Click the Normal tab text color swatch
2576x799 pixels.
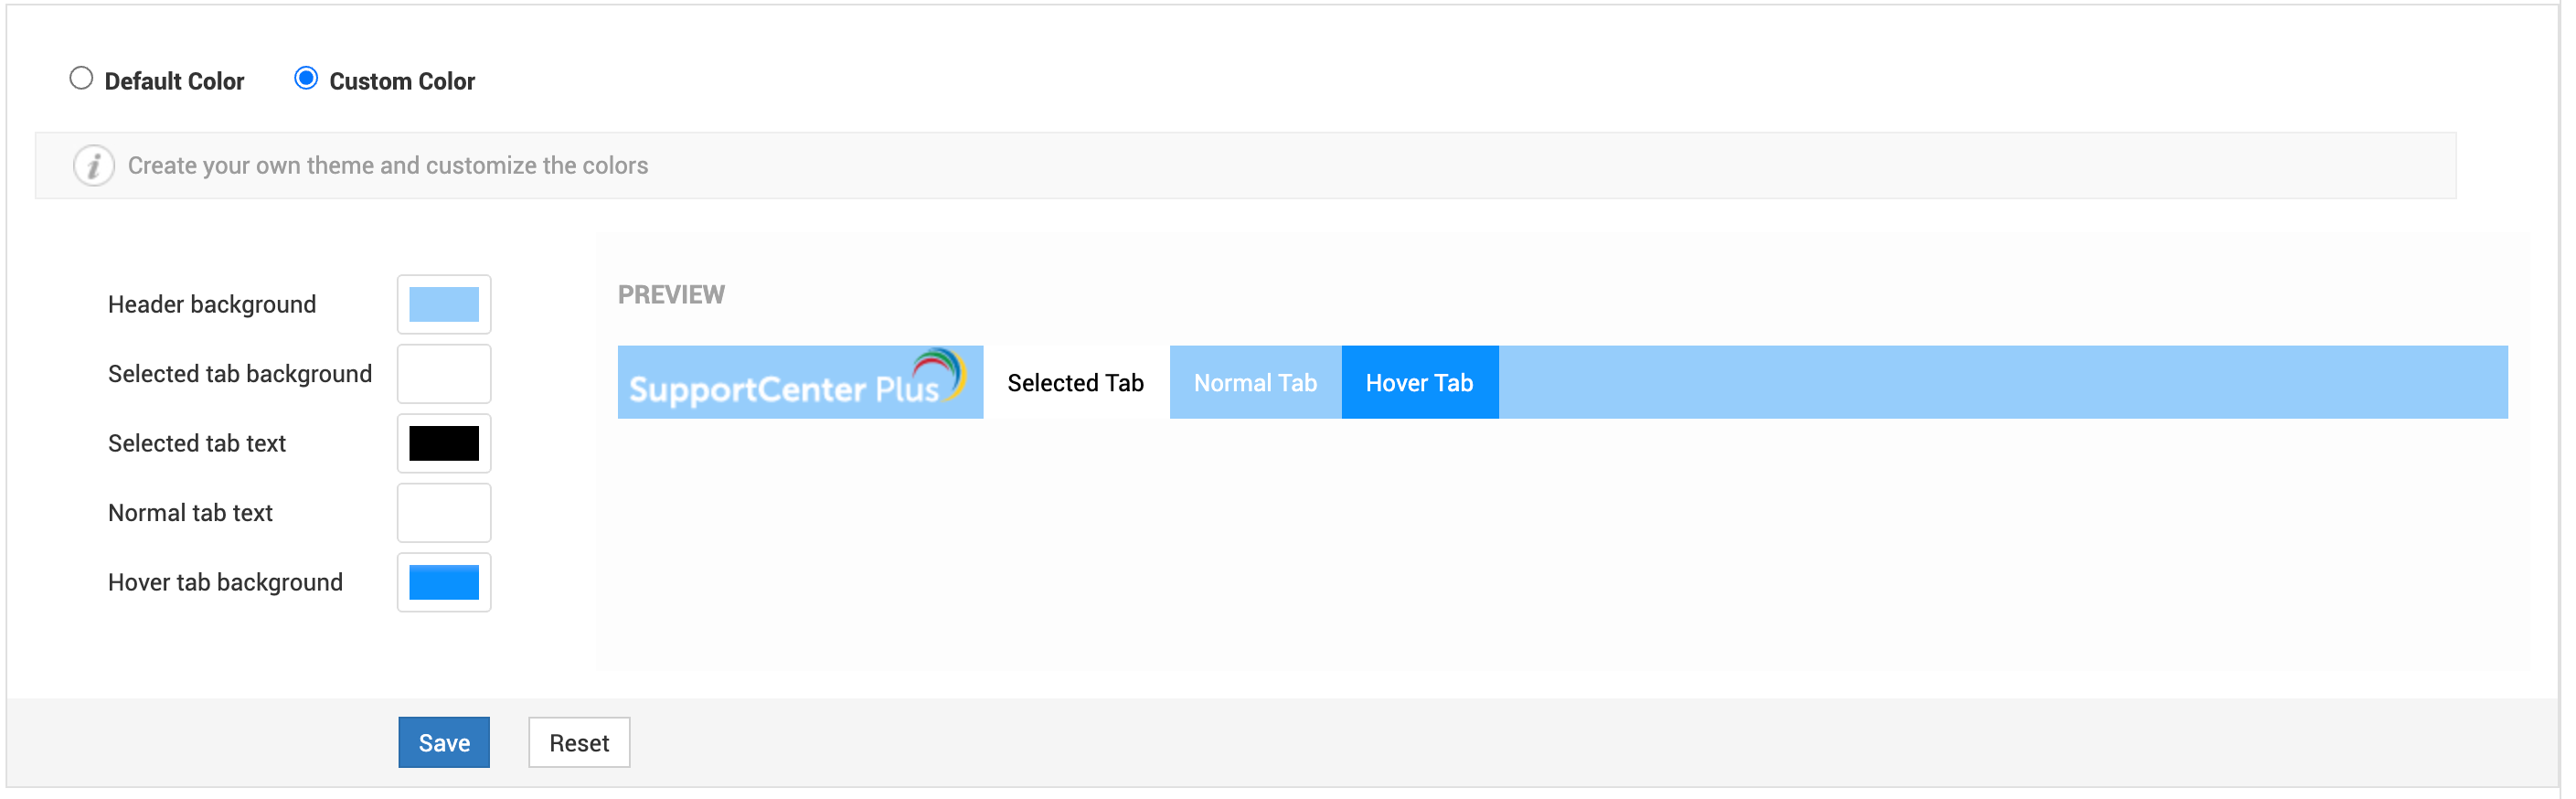click(444, 513)
